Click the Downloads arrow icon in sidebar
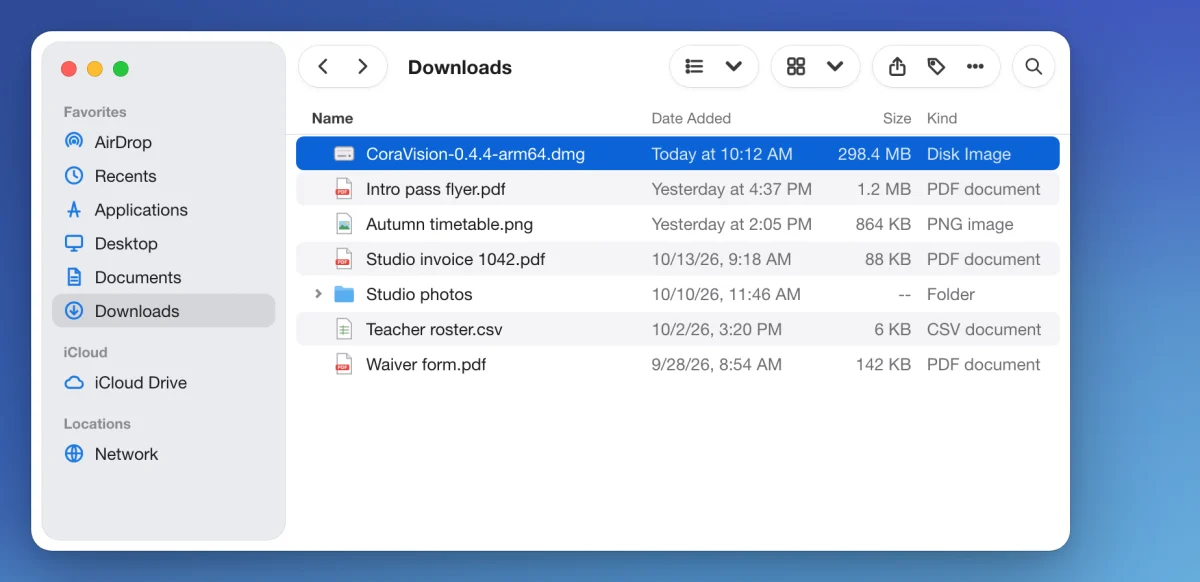The height and width of the screenshot is (582, 1200). (x=74, y=311)
